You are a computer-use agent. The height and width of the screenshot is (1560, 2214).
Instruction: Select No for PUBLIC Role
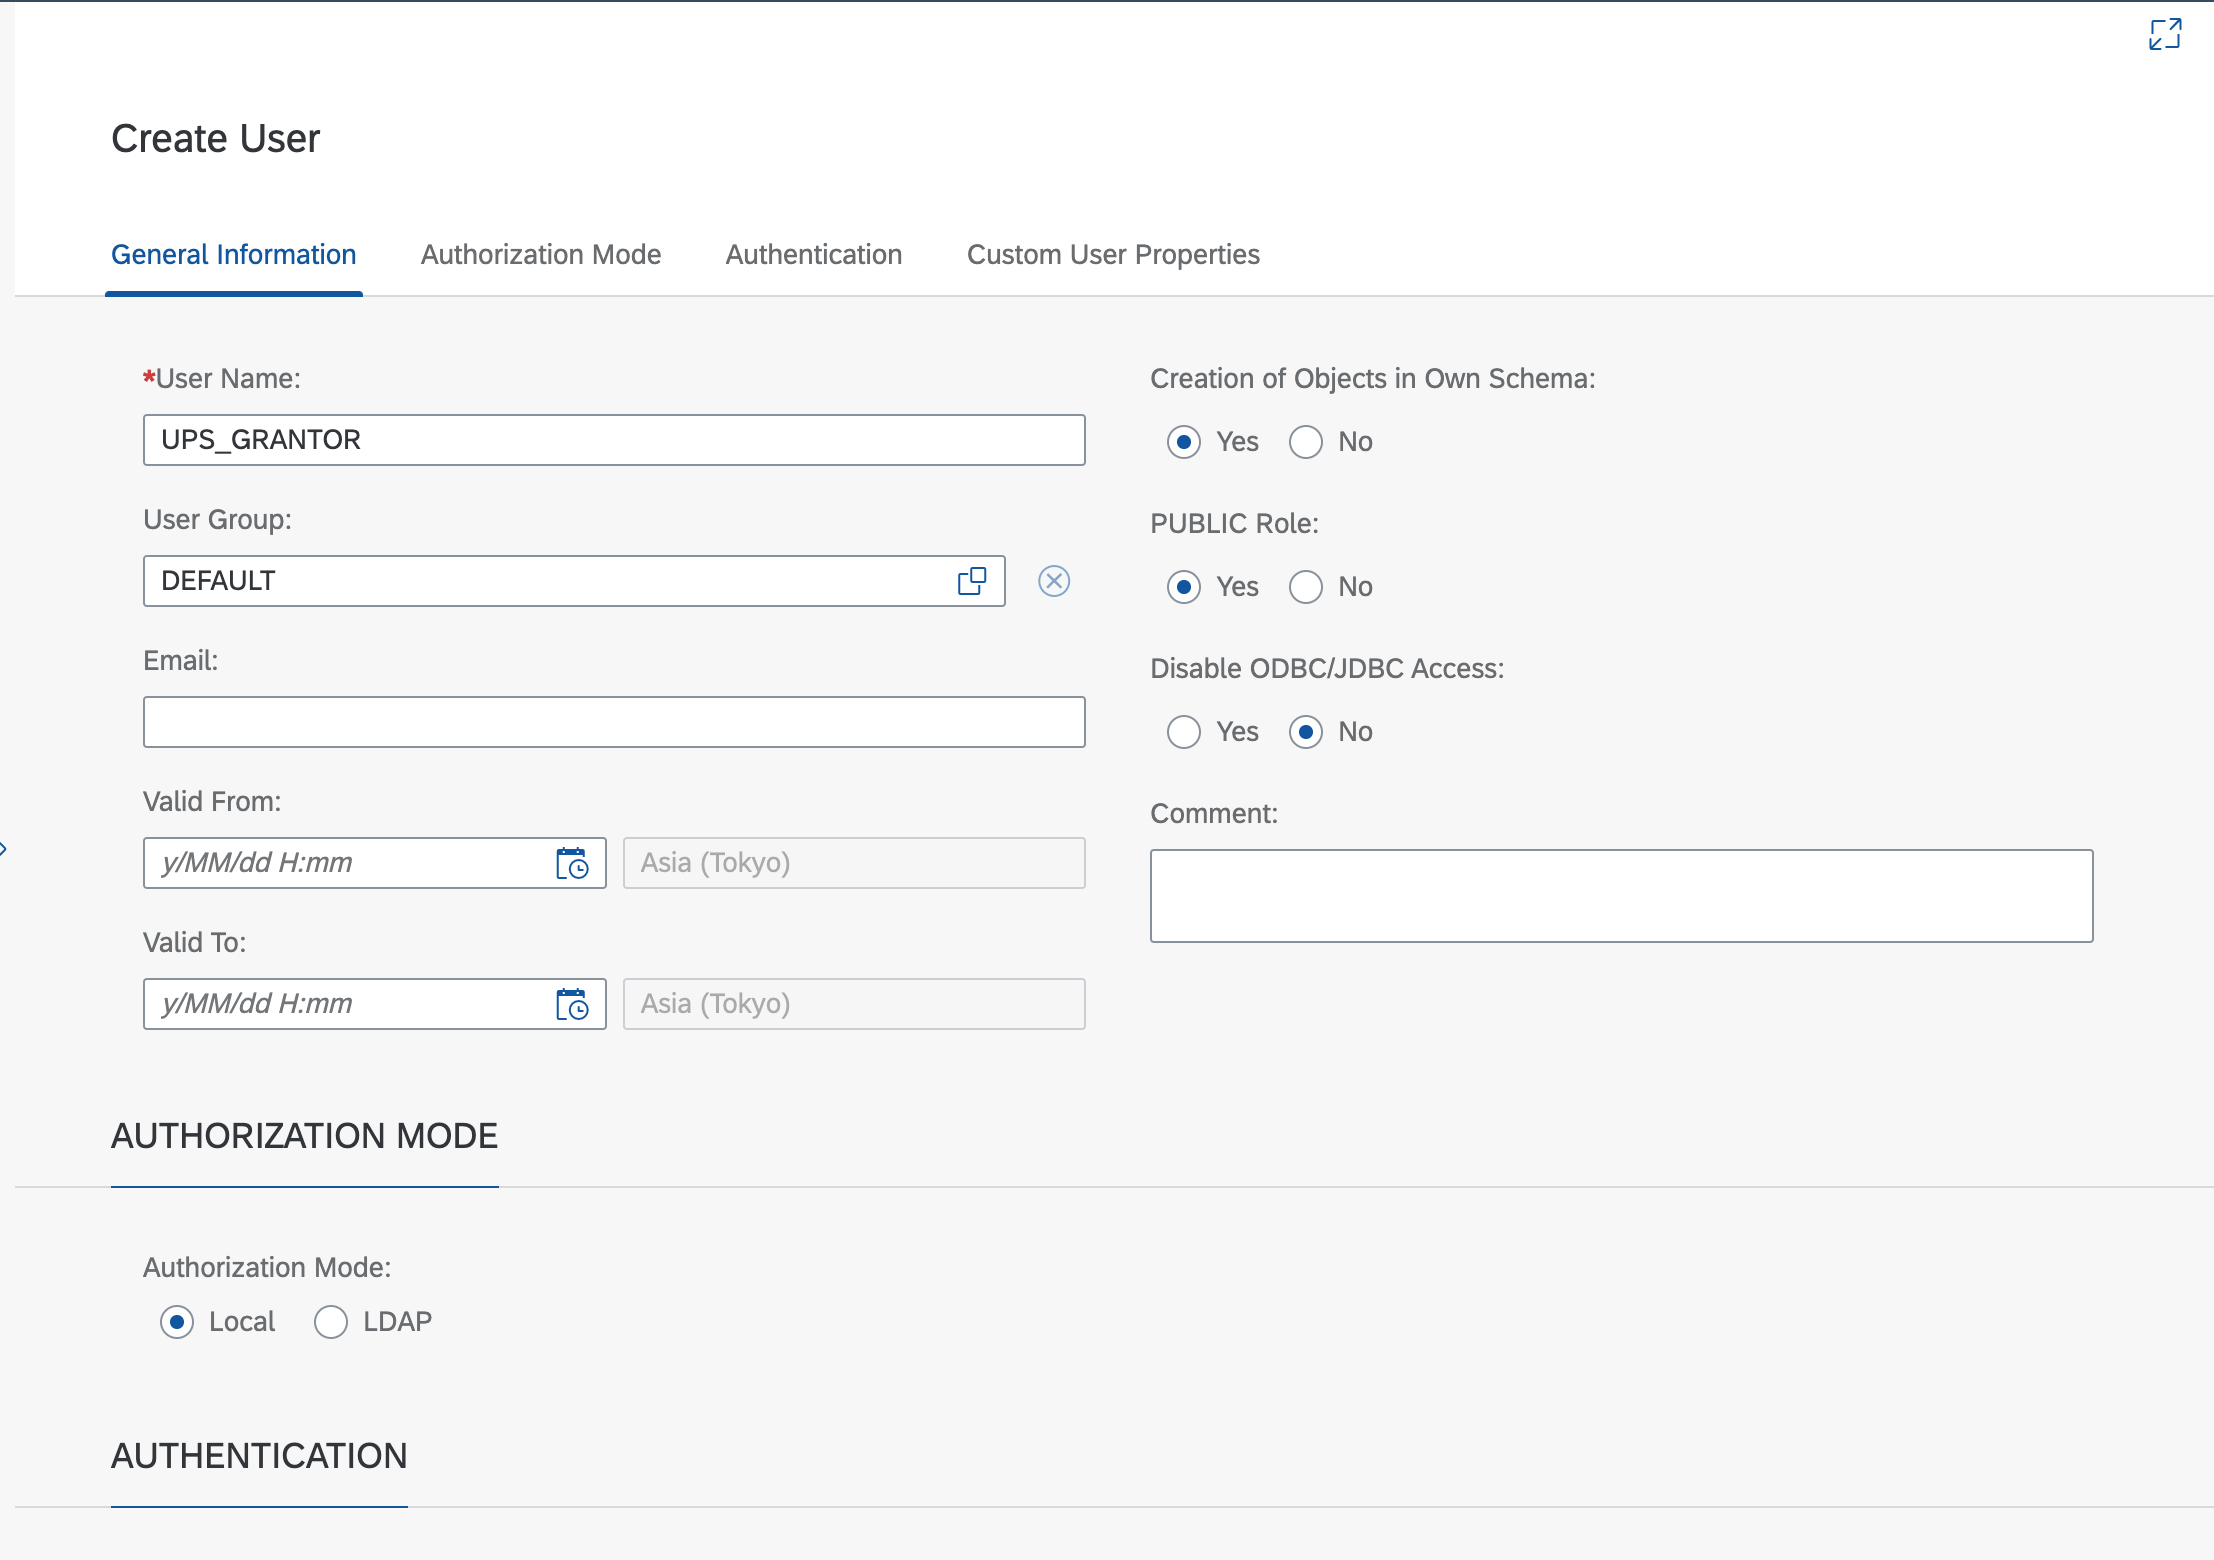coord(1306,587)
